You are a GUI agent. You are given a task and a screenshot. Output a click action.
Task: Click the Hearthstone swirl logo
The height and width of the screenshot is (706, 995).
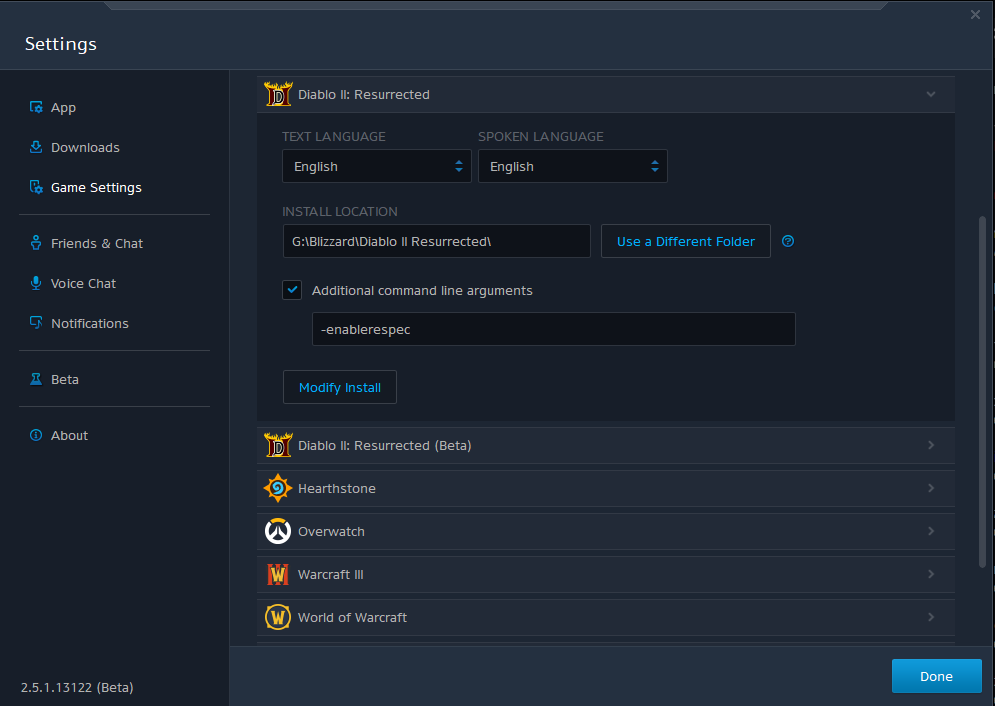coord(278,488)
